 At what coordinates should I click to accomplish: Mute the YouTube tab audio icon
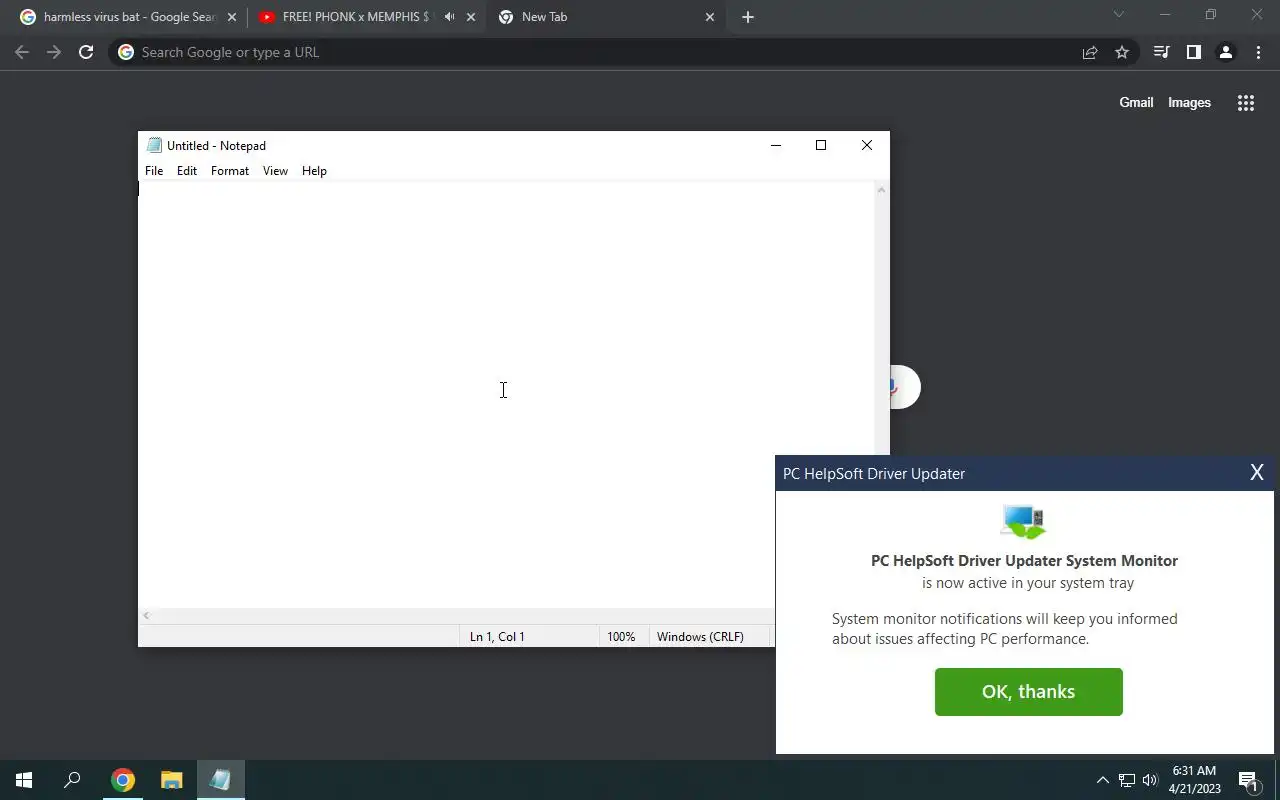449,17
